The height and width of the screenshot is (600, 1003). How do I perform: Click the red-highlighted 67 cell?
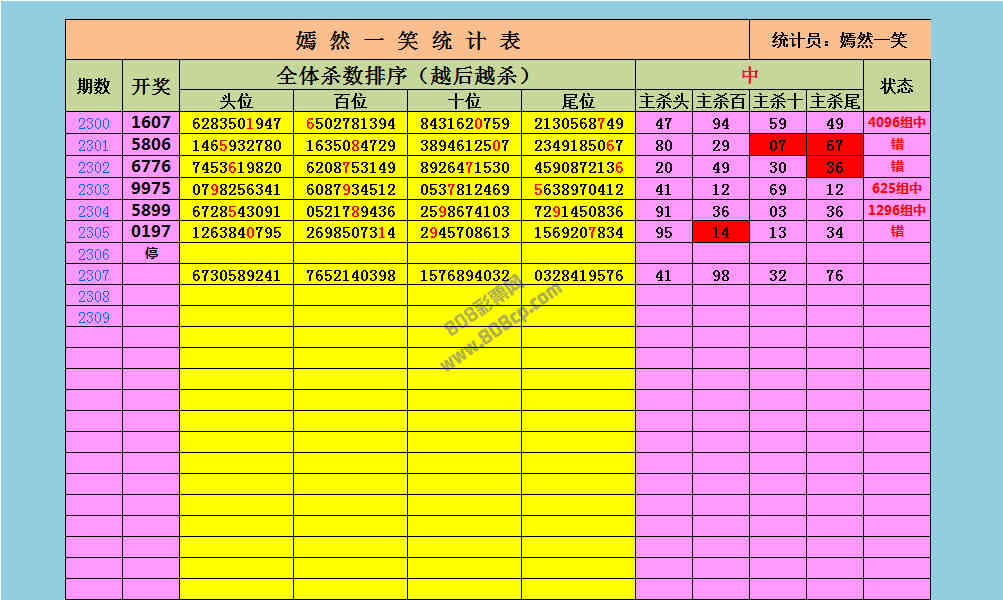tap(834, 146)
